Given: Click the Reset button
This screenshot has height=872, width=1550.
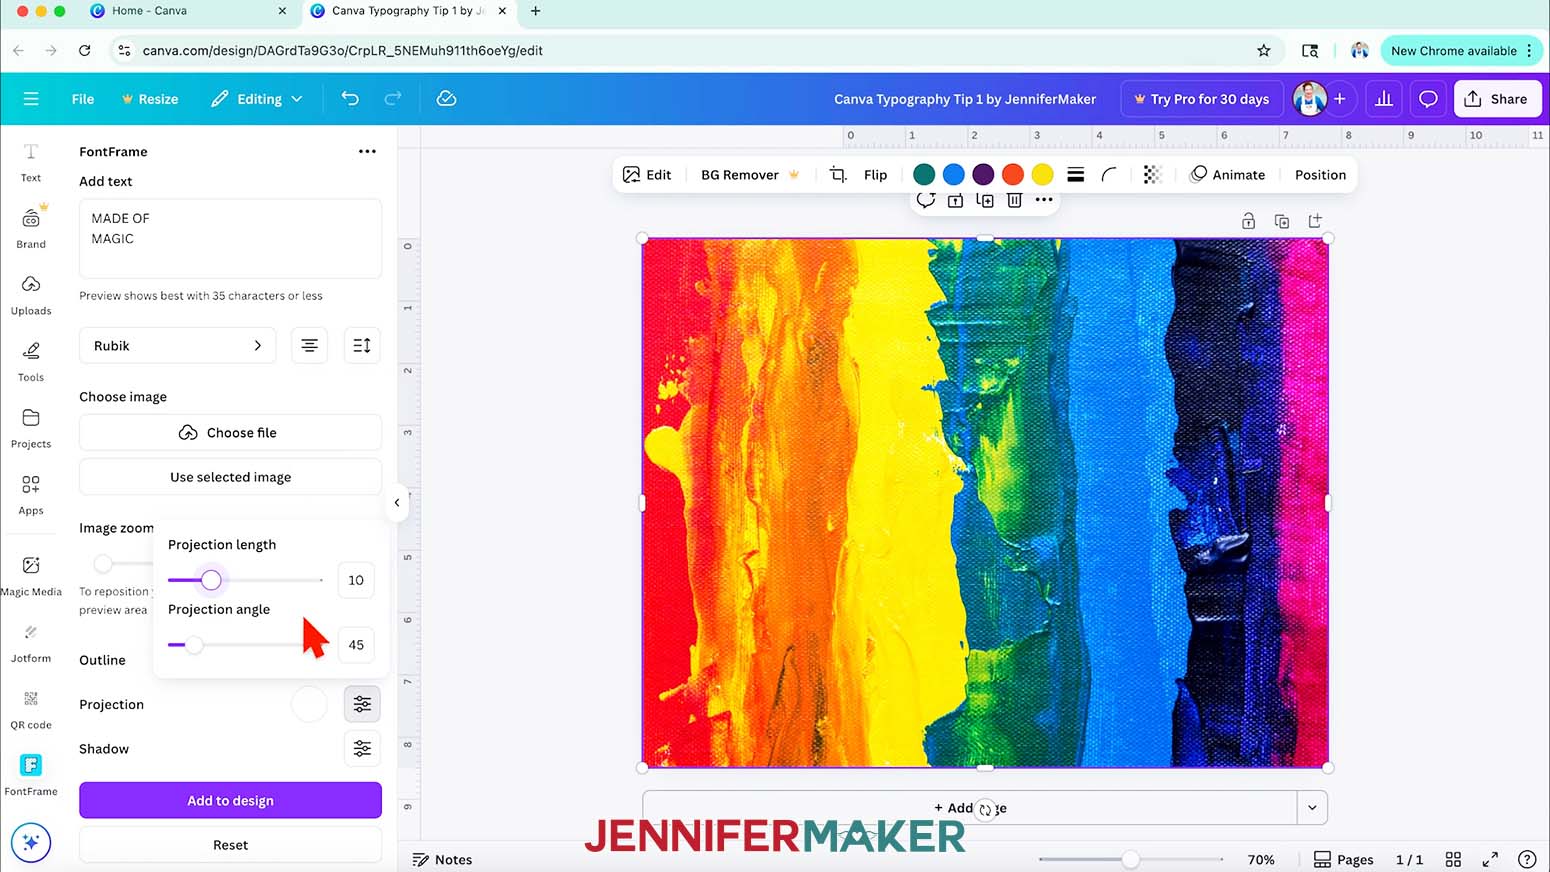Looking at the screenshot, I should pyautogui.click(x=230, y=845).
